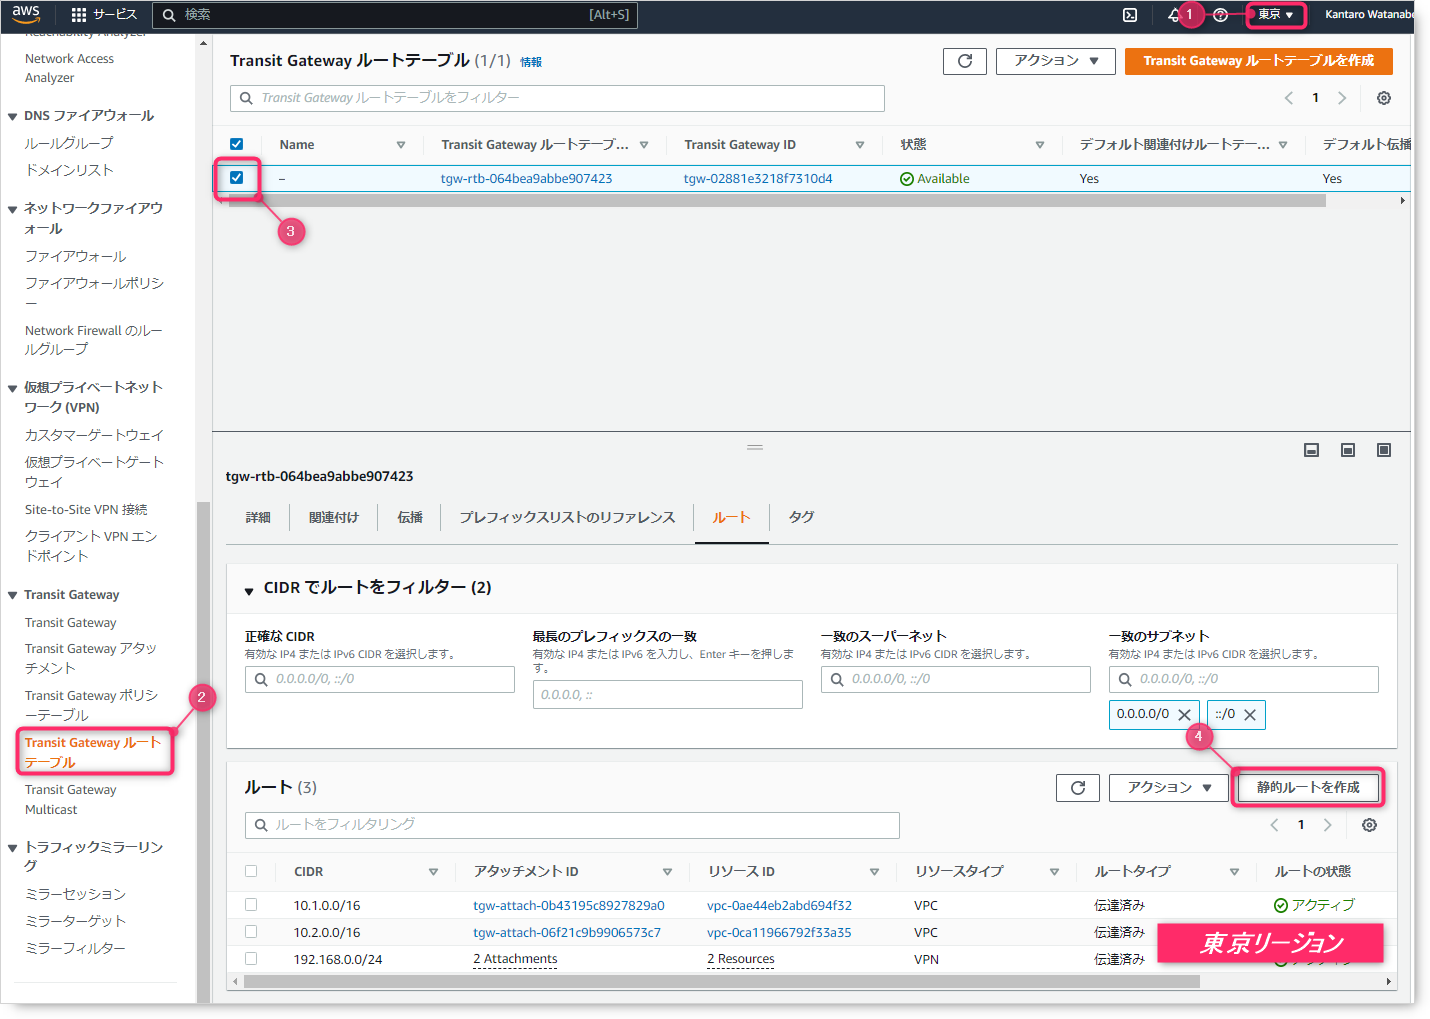Open routes table preferences gear
The height and width of the screenshot is (1019, 1430).
pyautogui.click(x=1370, y=825)
